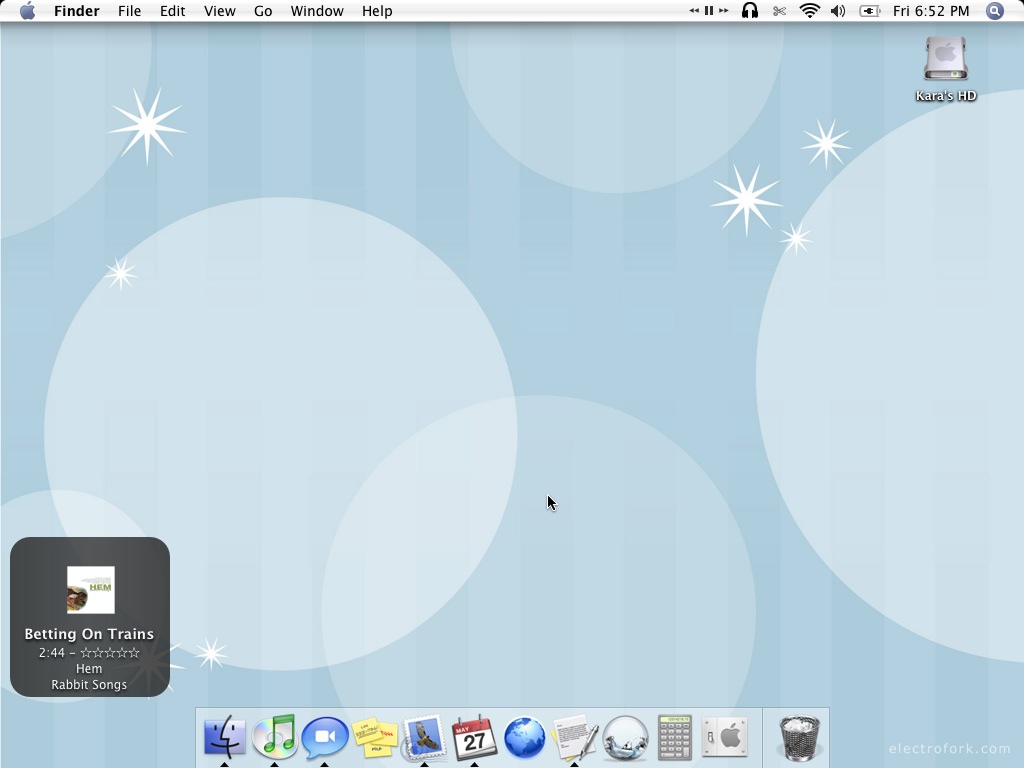Open the battery power status menu
1024x768 pixels.
[870, 11]
